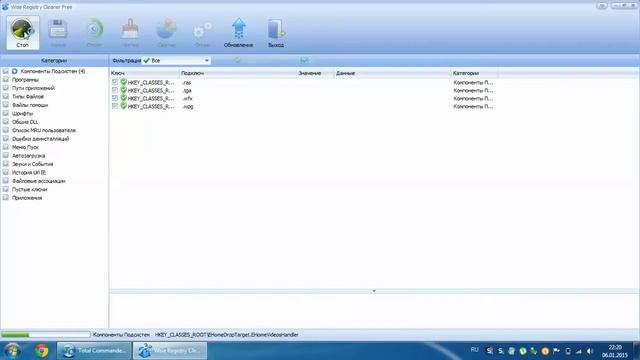Toggle the Шрифты category checkbox
This screenshot has height=360, width=640.
[x=6, y=113]
